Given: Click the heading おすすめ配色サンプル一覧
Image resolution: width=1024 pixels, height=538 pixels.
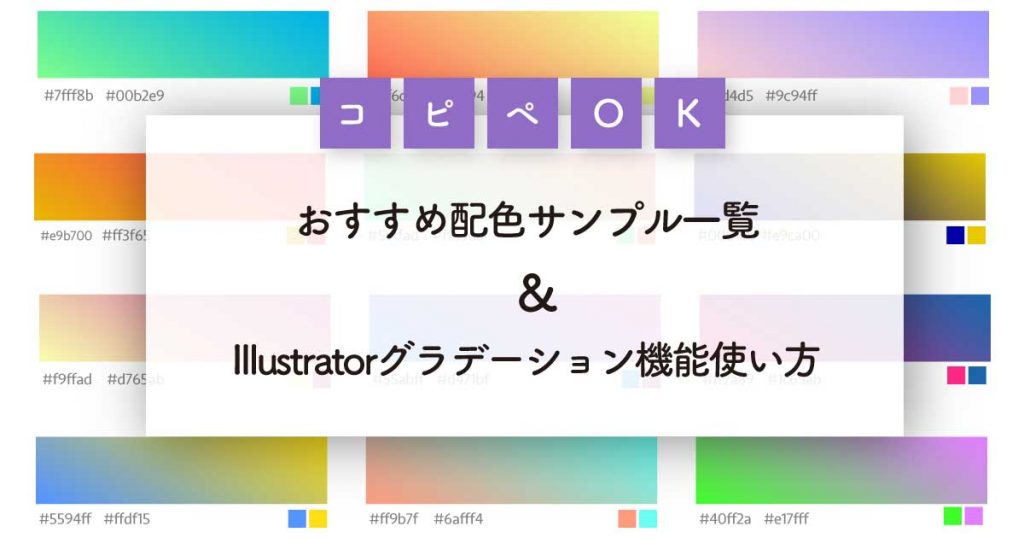Looking at the screenshot, I should point(528,220).
